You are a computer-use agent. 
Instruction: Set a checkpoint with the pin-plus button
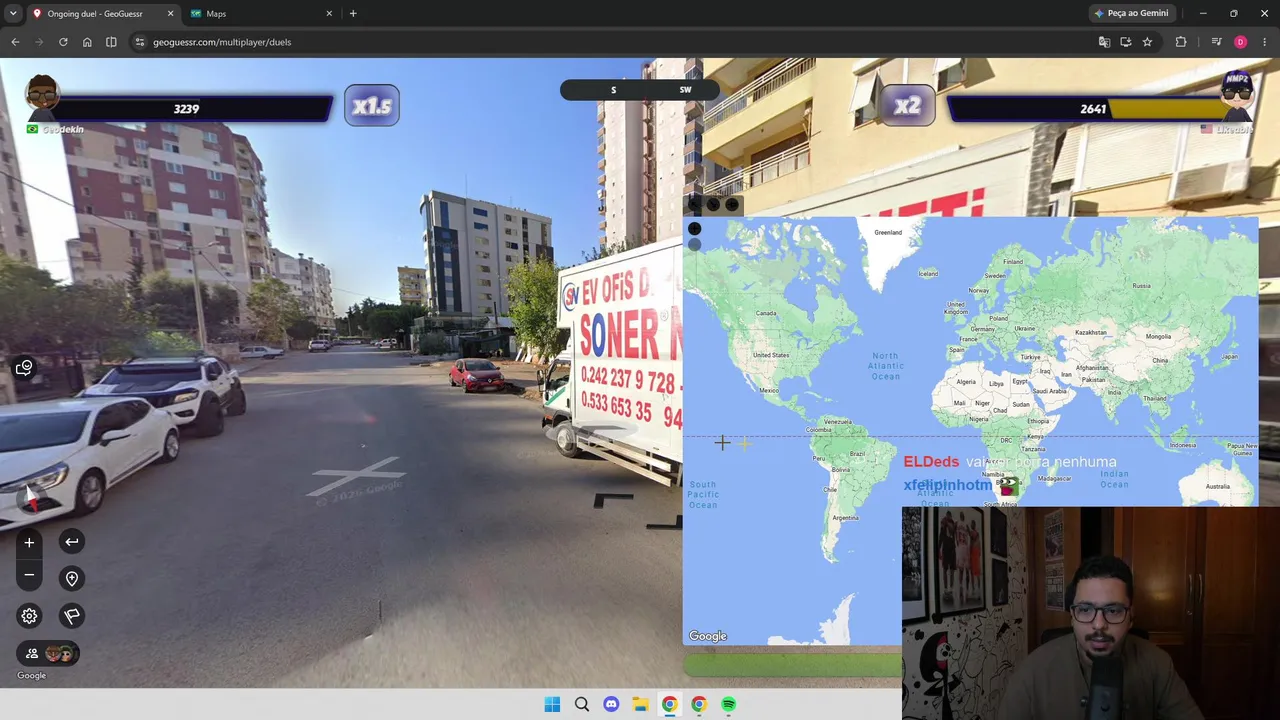point(72,579)
